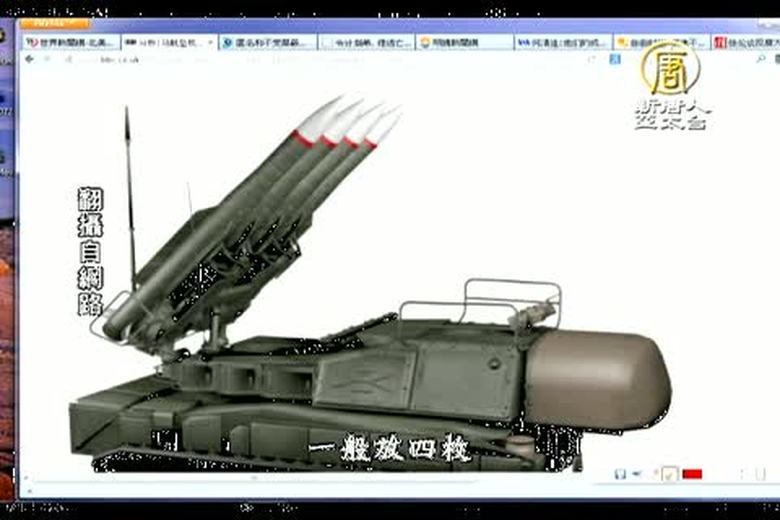Toggle the checkmark icon in the status bar
Screen dimensions: 780x520
(668, 474)
